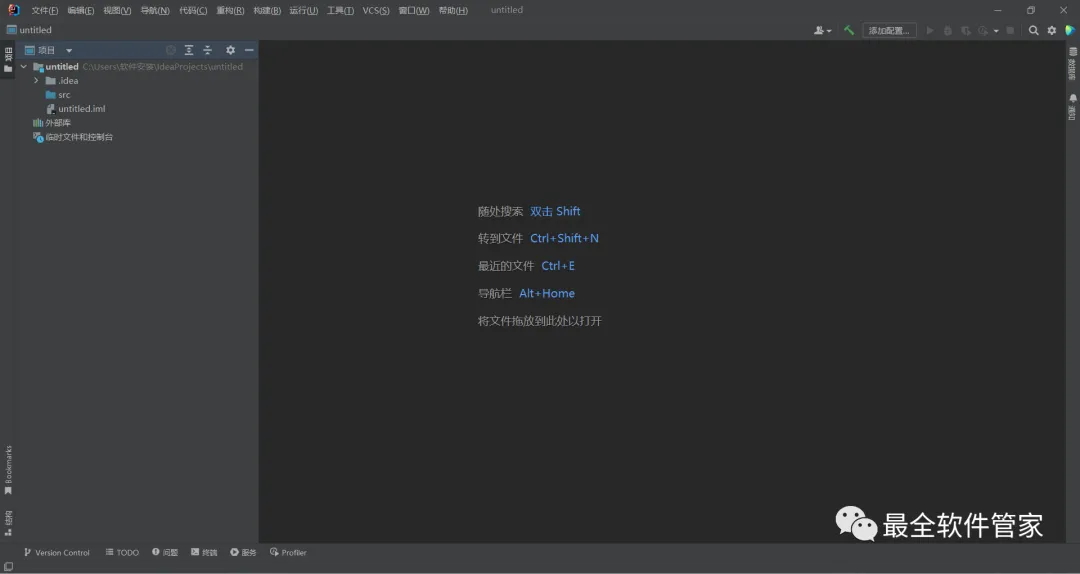The width and height of the screenshot is (1080, 574).
Task: Open the 文件(F) menu
Action: tap(45, 10)
